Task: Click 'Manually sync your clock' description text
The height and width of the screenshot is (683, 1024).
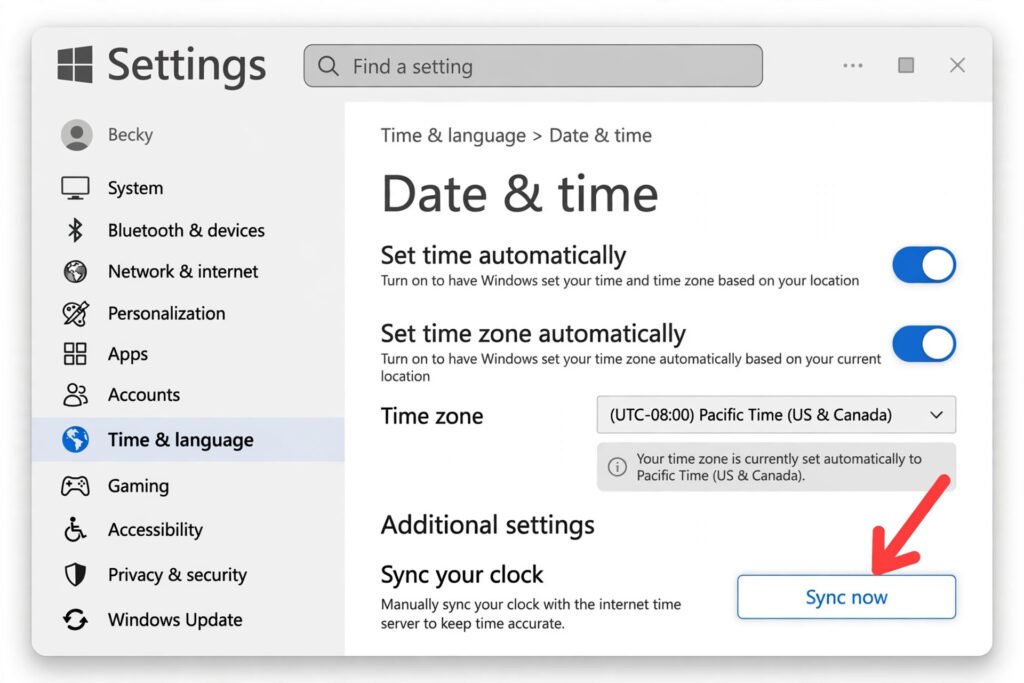Action: 531,614
